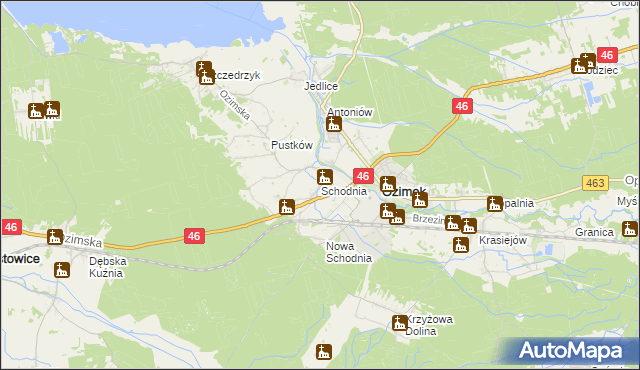The image size is (640, 370).
Task: Select road 46 shield northeast of Ozimek on bend
Action: coord(462,106)
